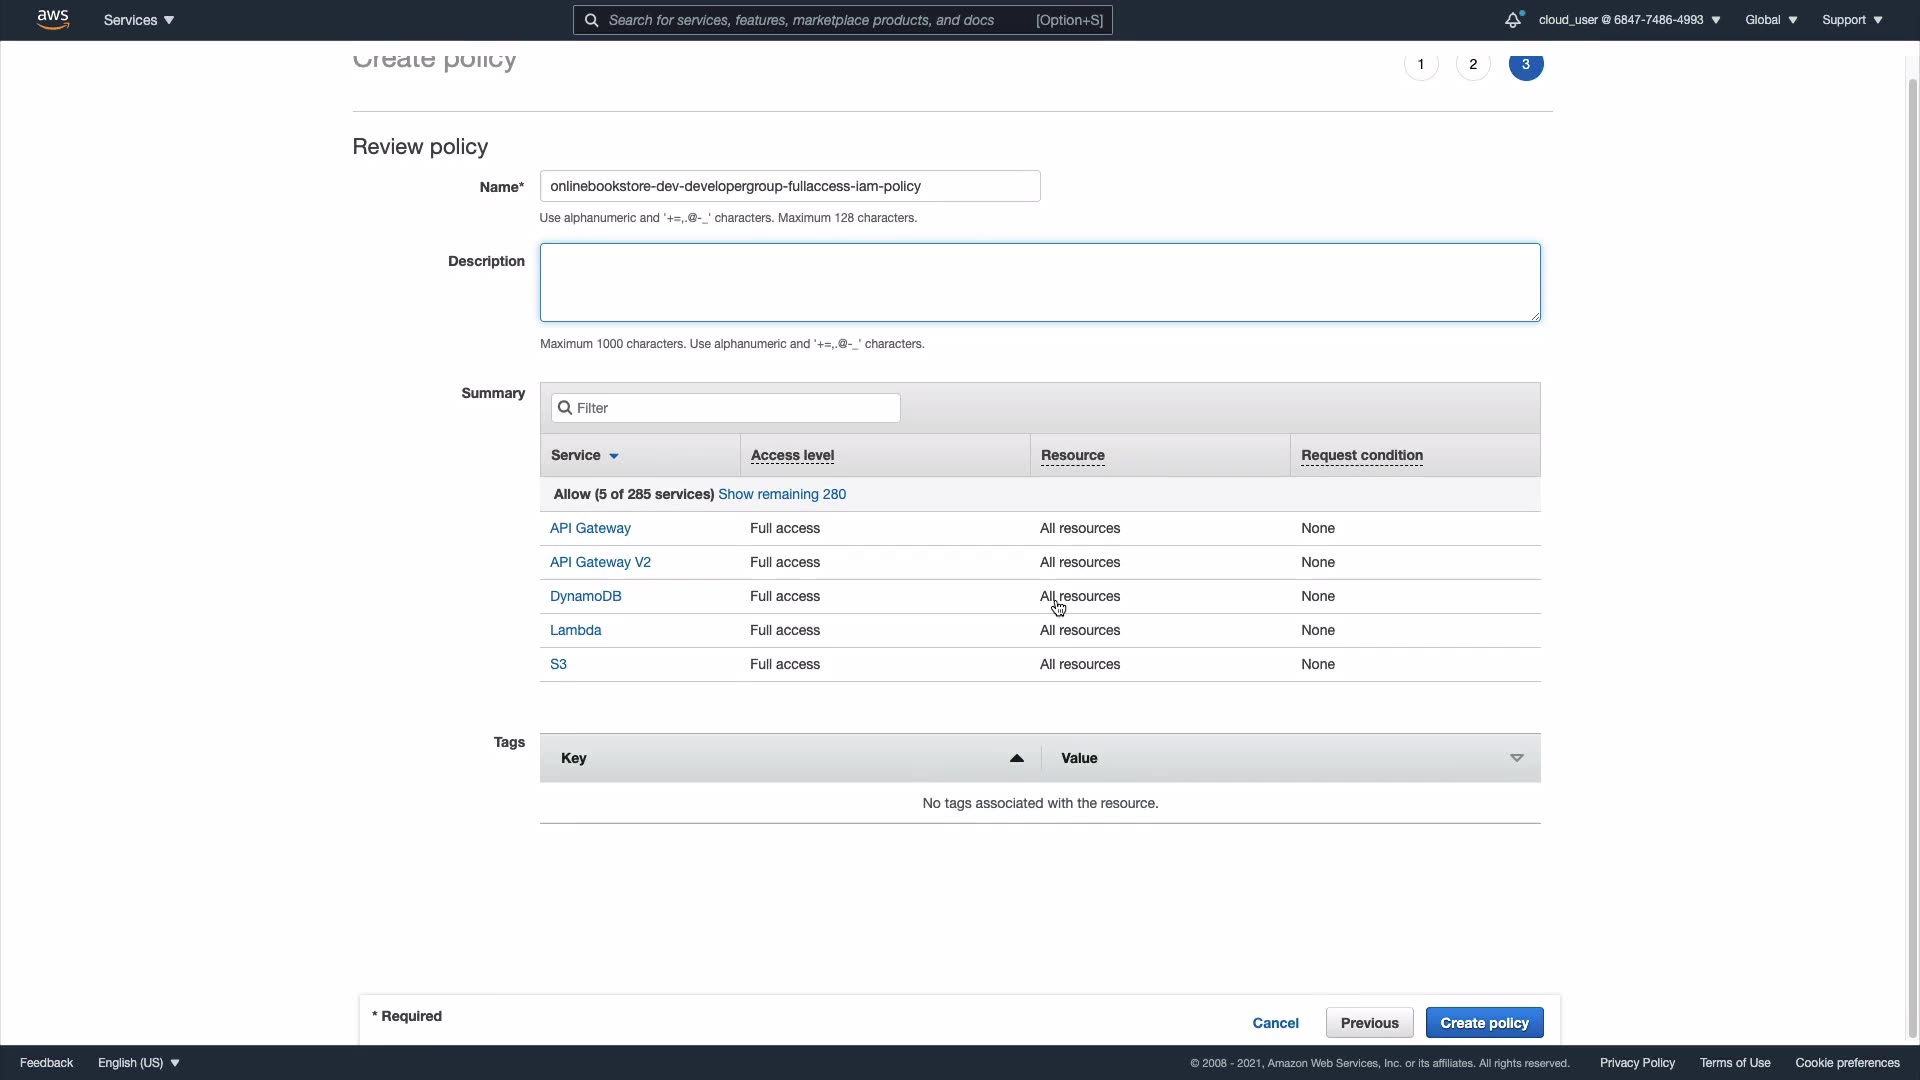The image size is (1920, 1080).
Task: Go to wizard step 2 circle
Action: [1472, 64]
